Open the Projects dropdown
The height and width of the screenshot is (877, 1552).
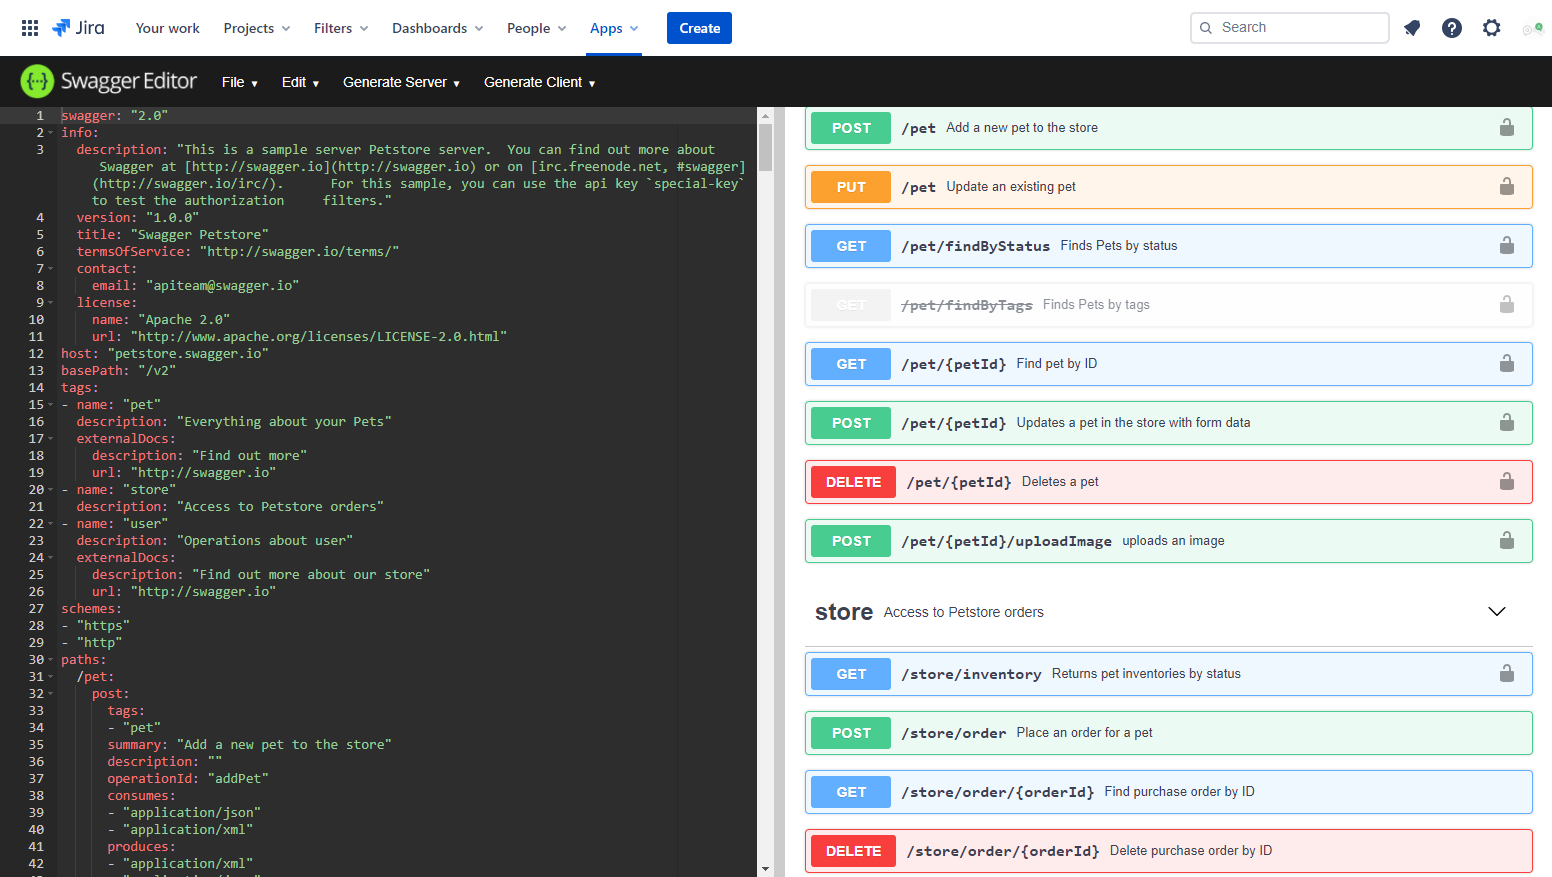coord(257,28)
